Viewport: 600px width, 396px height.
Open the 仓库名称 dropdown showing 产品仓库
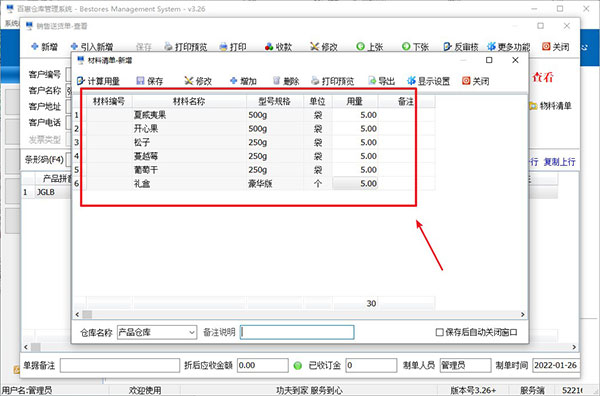coord(157,332)
